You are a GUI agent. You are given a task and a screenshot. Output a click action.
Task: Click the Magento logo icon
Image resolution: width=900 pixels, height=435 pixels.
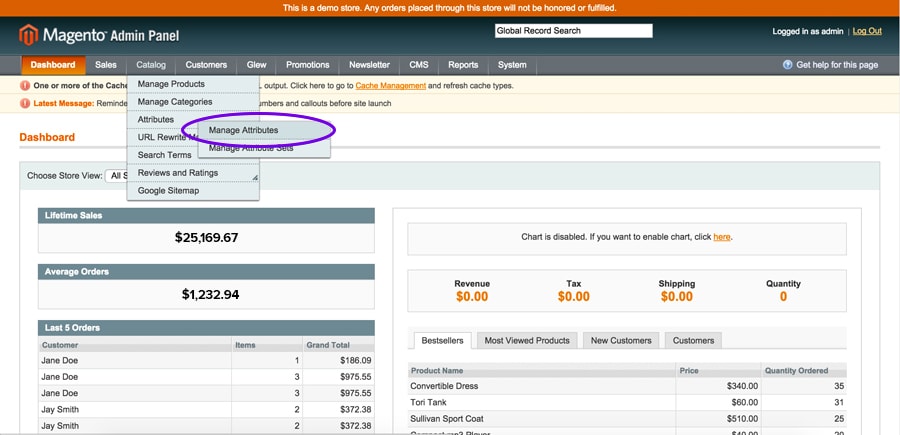(x=28, y=35)
